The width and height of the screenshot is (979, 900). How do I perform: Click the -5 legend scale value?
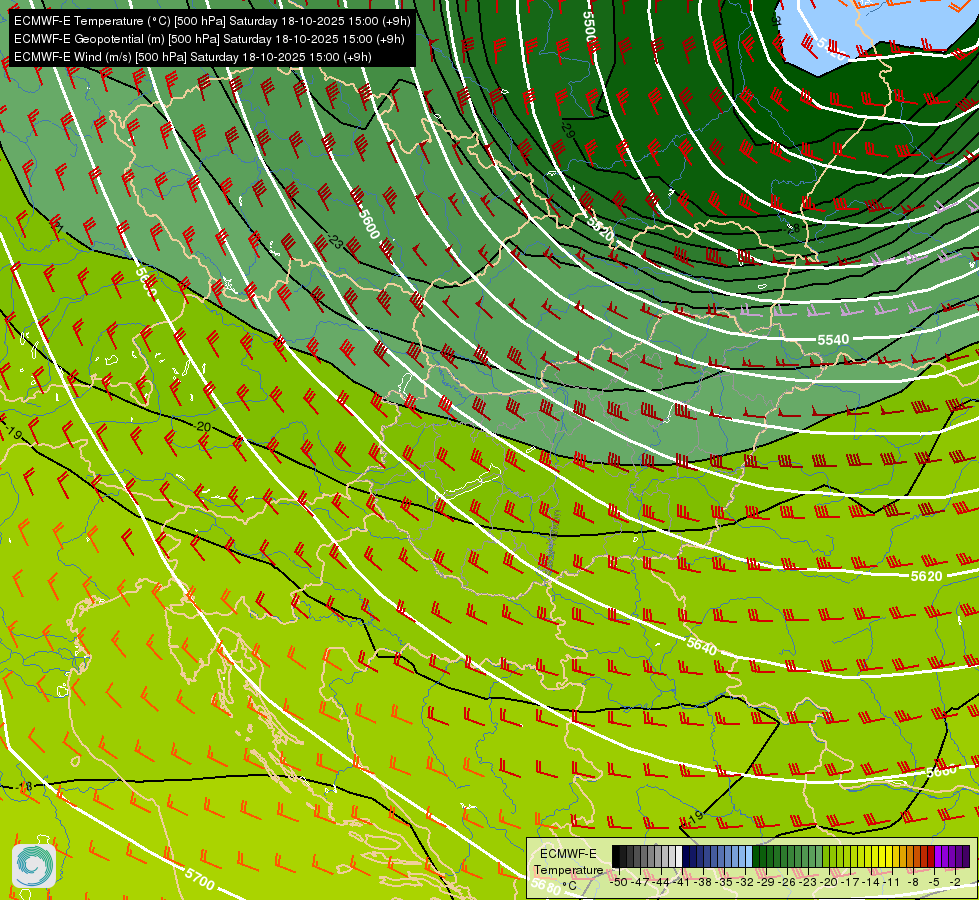click(x=934, y=882)
